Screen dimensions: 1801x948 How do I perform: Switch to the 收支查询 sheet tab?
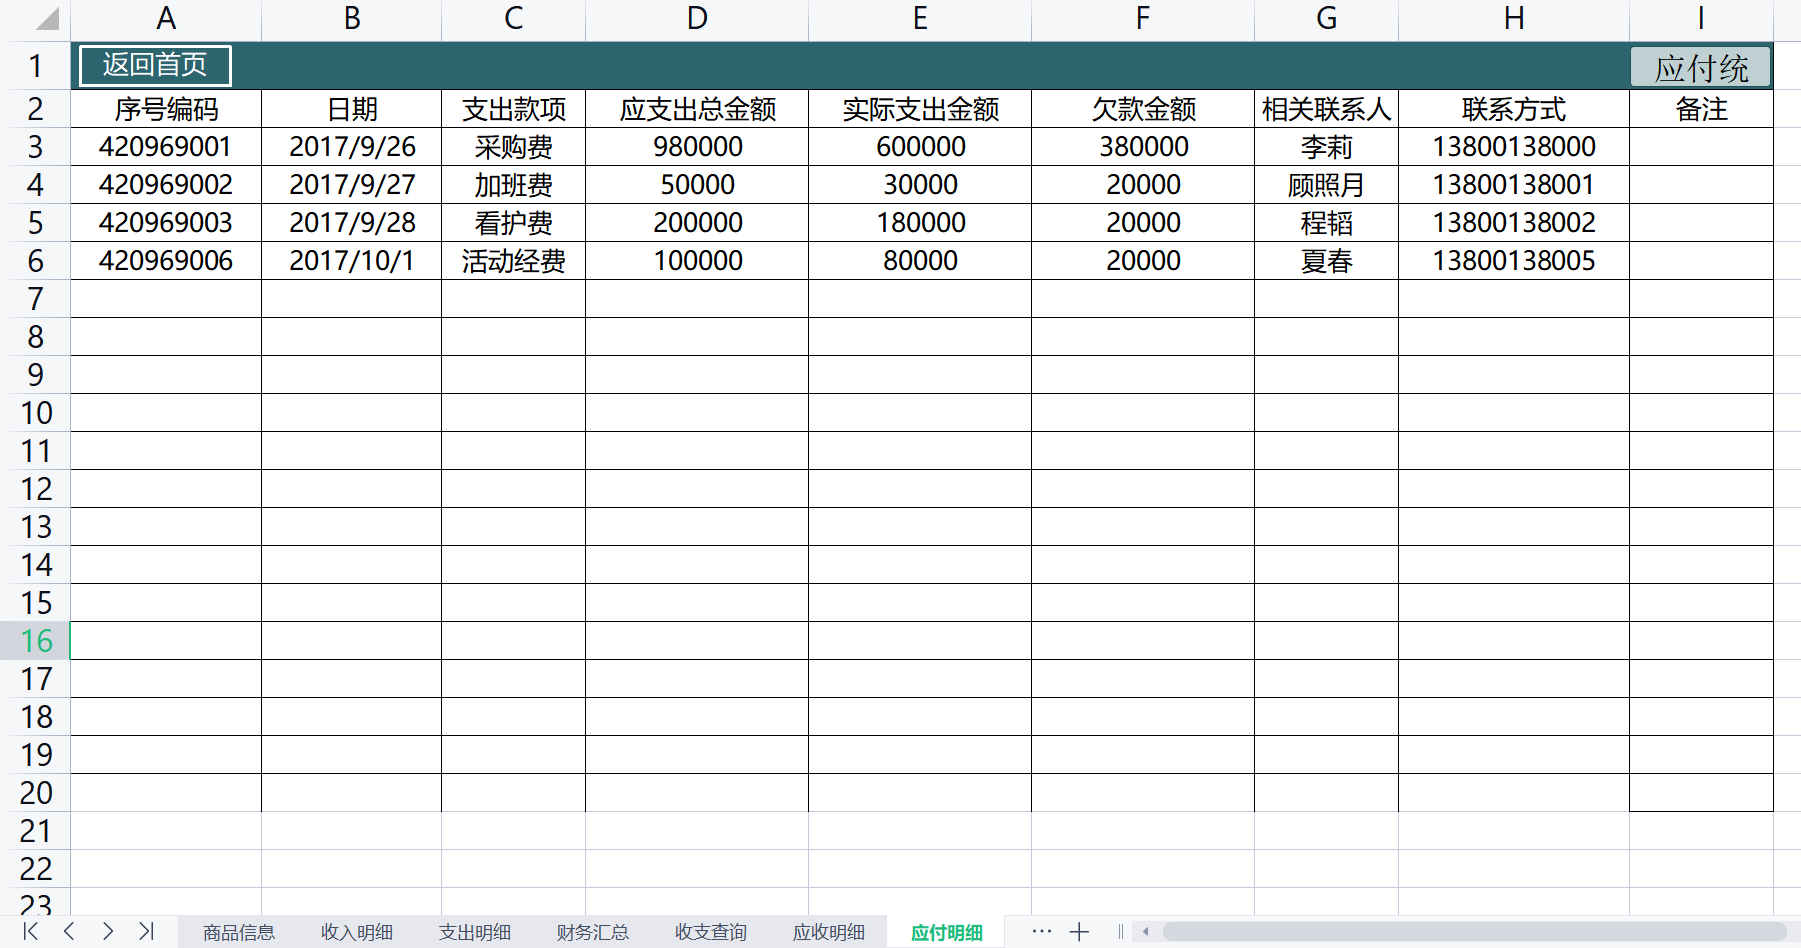709,931
